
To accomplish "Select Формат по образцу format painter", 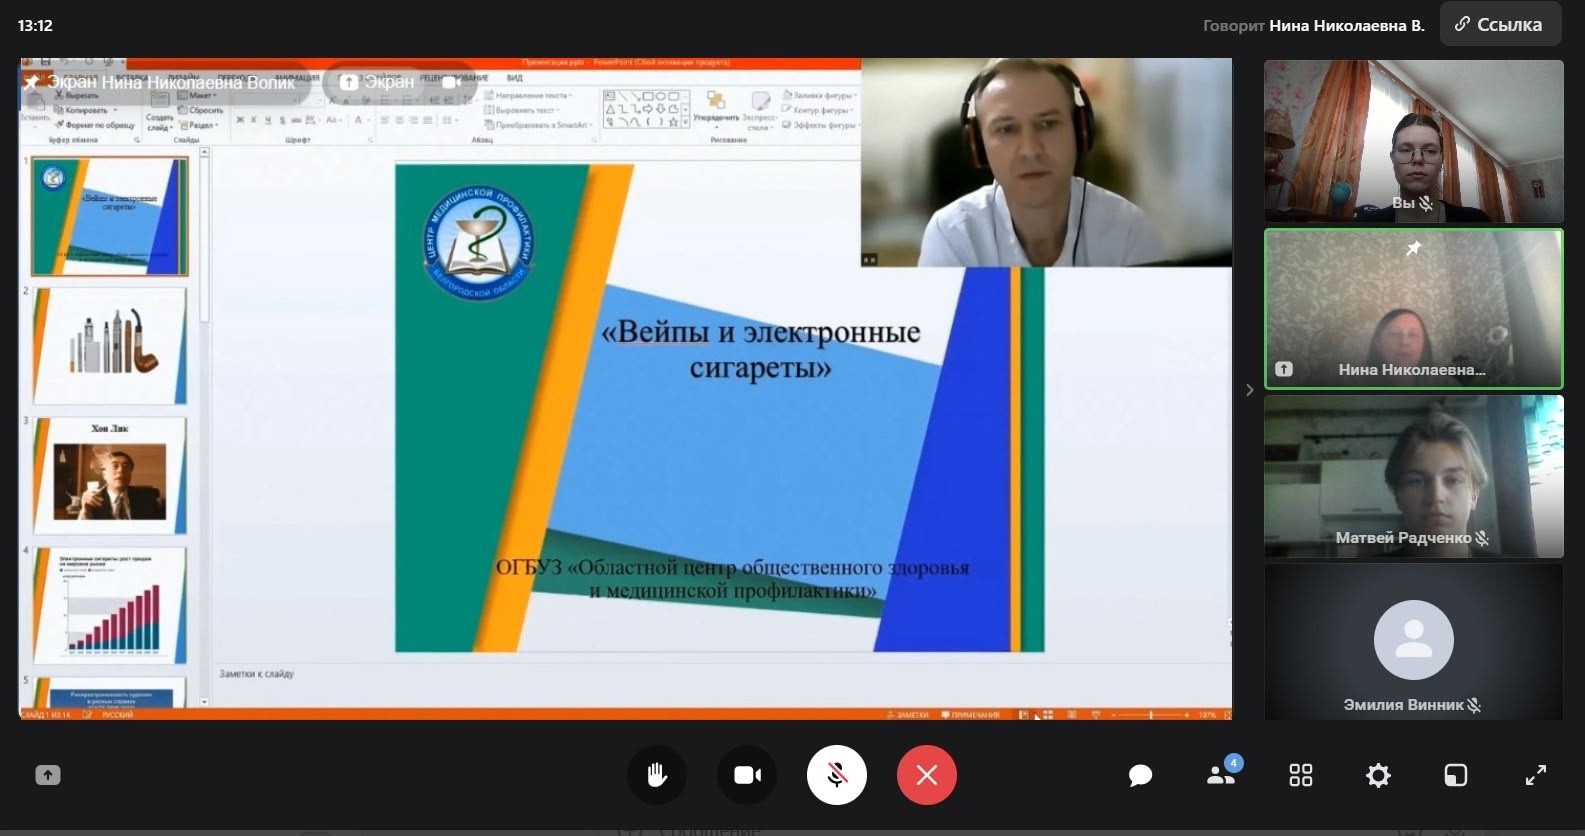I will 97,125.
